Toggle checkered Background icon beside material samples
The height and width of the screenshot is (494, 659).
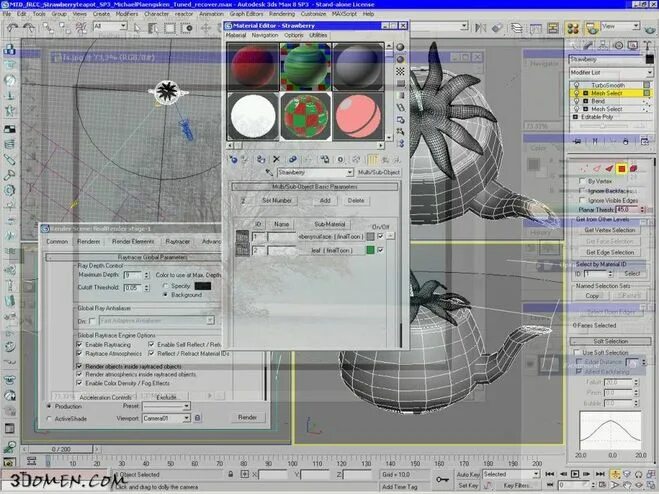pos(401,71)
